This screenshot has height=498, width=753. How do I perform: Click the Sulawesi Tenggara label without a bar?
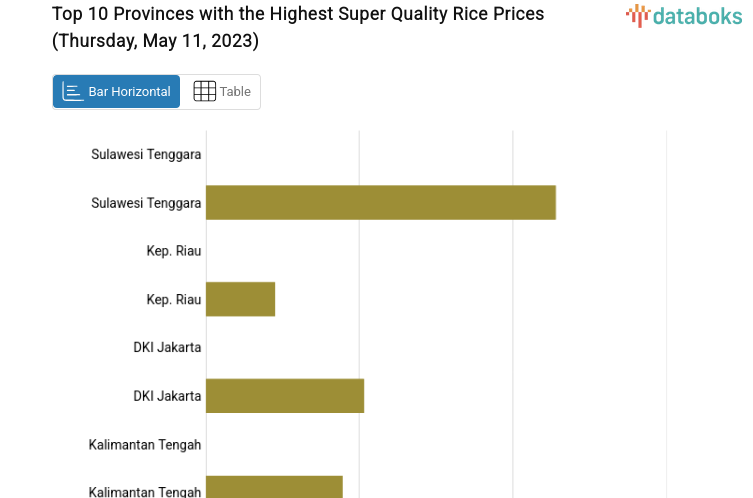click(x=146, y=154)
